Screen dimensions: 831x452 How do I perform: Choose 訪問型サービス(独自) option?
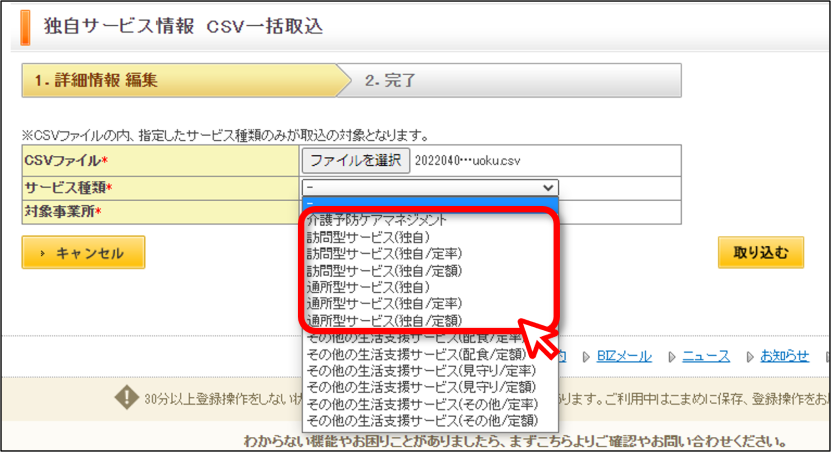tap(368, 237)
